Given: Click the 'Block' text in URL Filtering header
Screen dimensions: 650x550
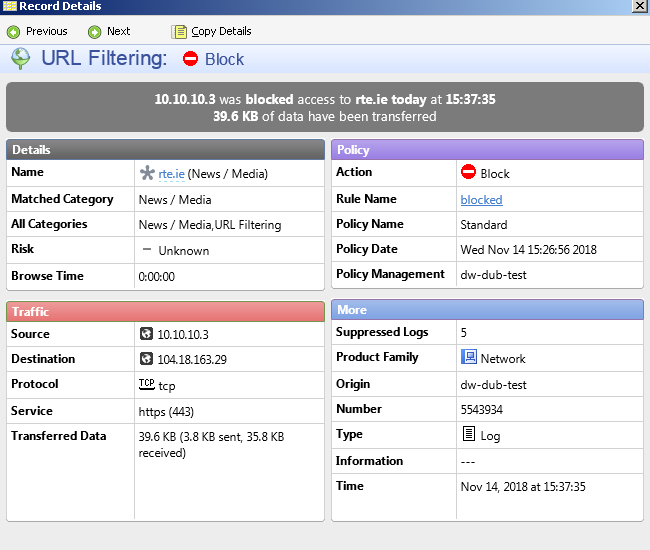Looking at the screenshot, I should (x=225, y=59).
